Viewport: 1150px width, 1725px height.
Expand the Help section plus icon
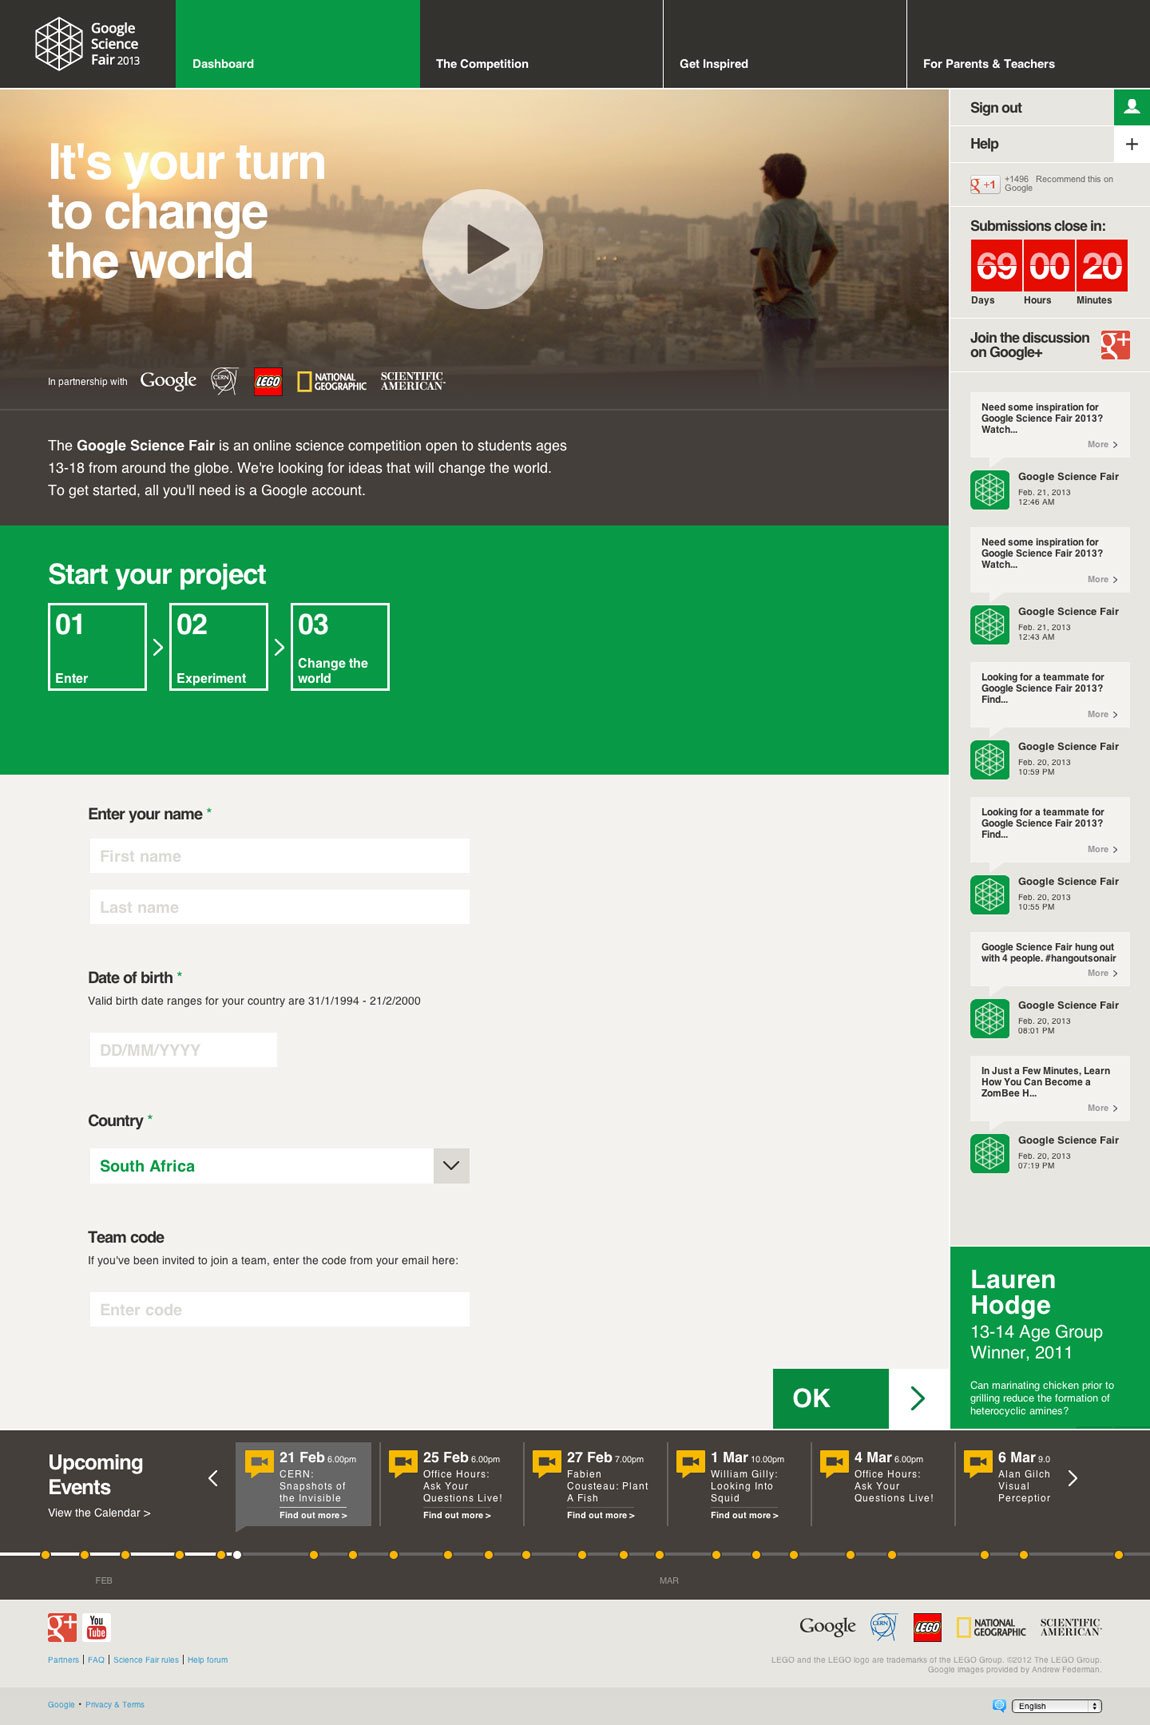pyautogui.click(x=1132, y=144)
